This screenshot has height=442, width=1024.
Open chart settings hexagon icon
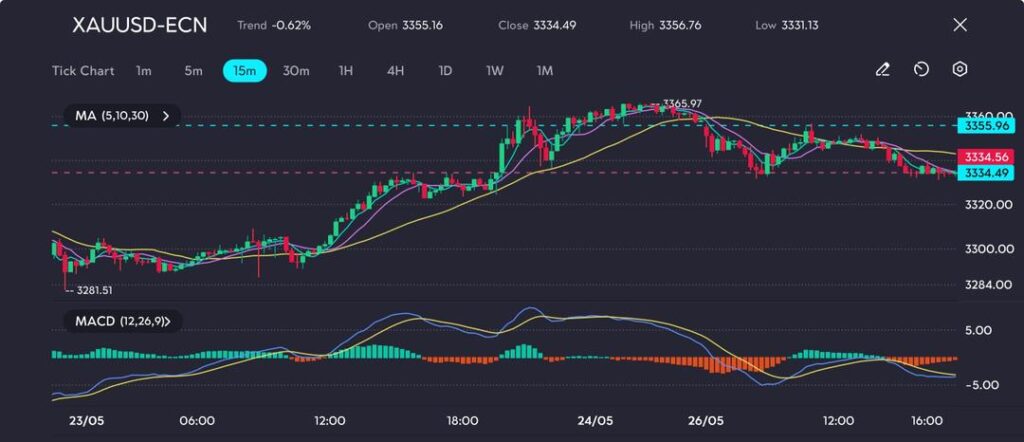point(959,70)
